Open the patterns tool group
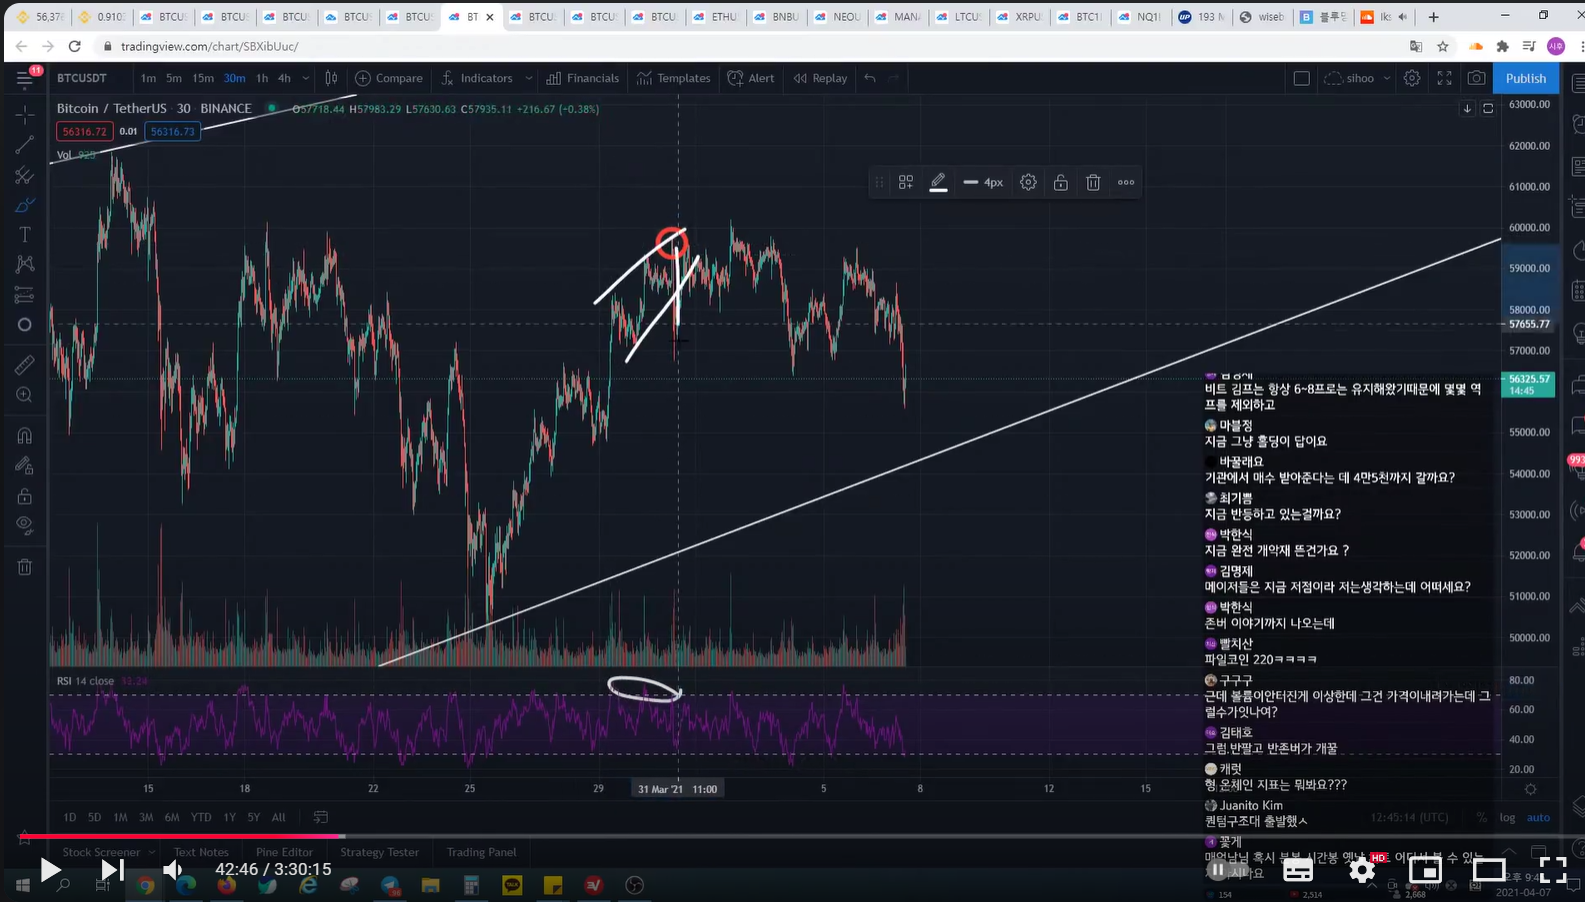Image resolution: width=1585 pixels, height=902 pixels. click(25, 264)
